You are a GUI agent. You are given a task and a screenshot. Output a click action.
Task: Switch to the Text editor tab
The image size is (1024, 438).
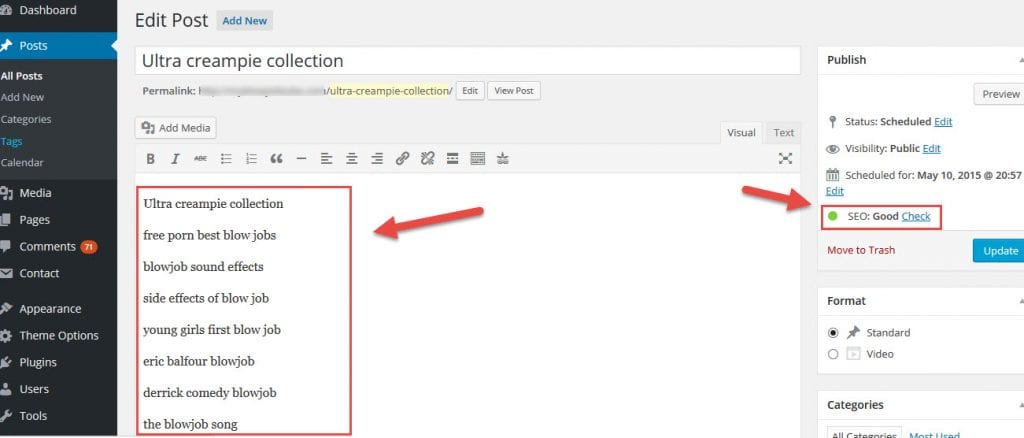click(x=783, y=133)
